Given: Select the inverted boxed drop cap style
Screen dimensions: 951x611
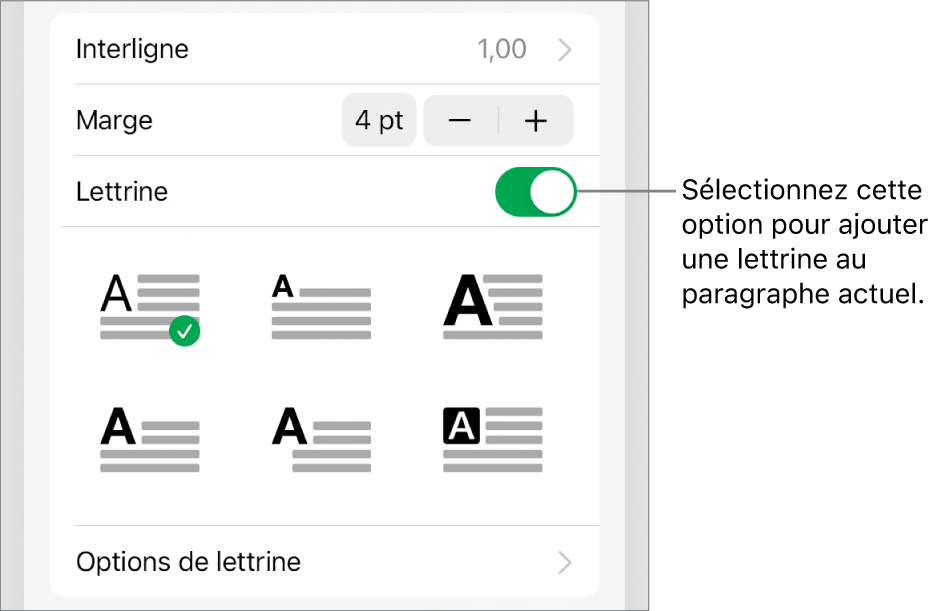Looking at the screenshot, I should pyautogui.click(x=492, y=439).
